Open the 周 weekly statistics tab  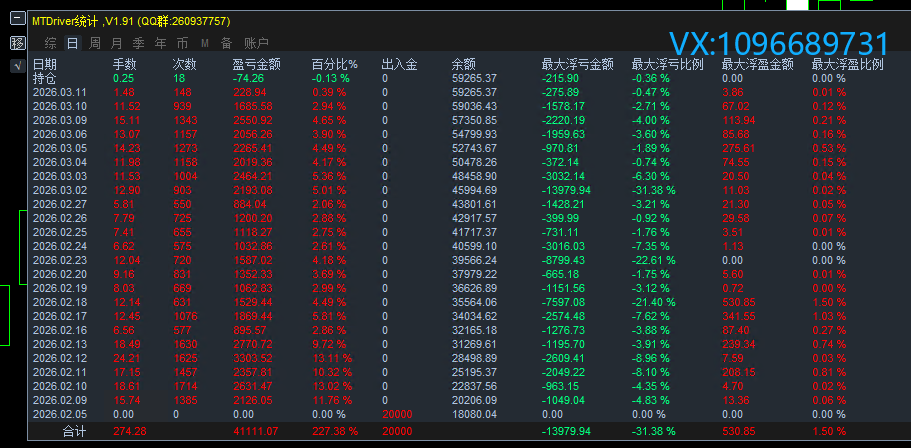coord(94,43)
